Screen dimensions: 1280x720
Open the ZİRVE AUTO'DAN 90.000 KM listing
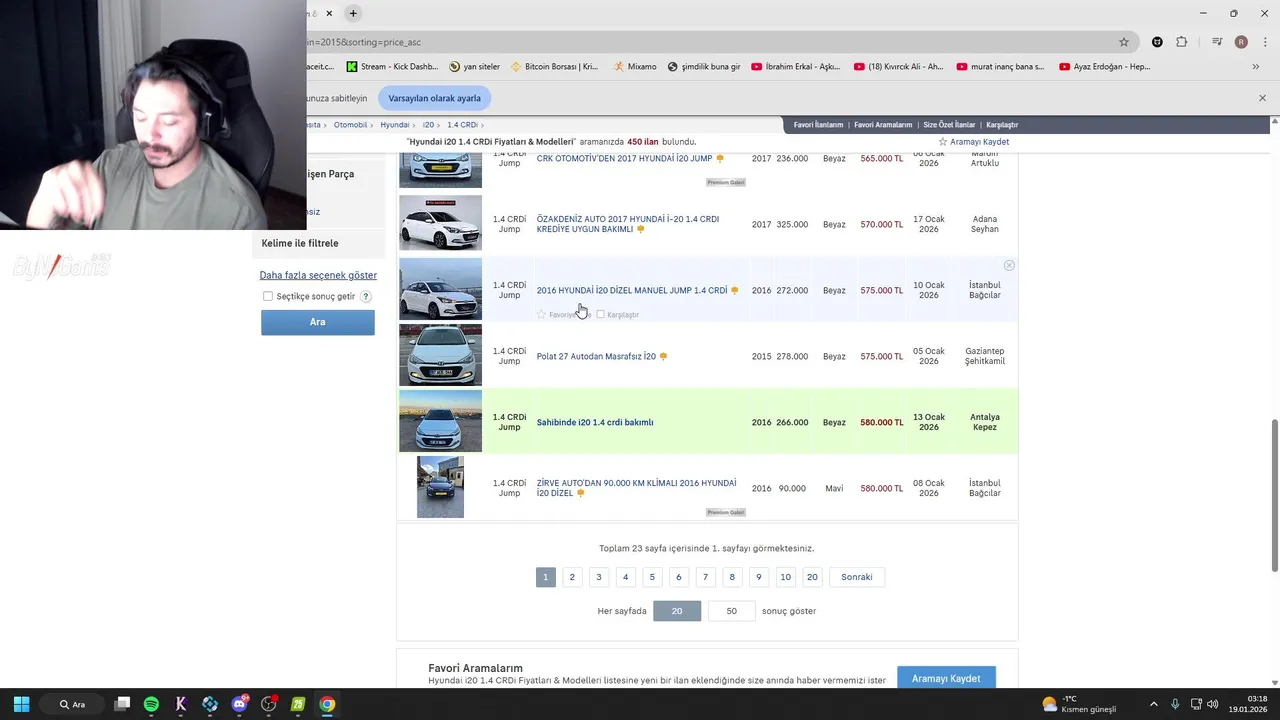point(636,488)
